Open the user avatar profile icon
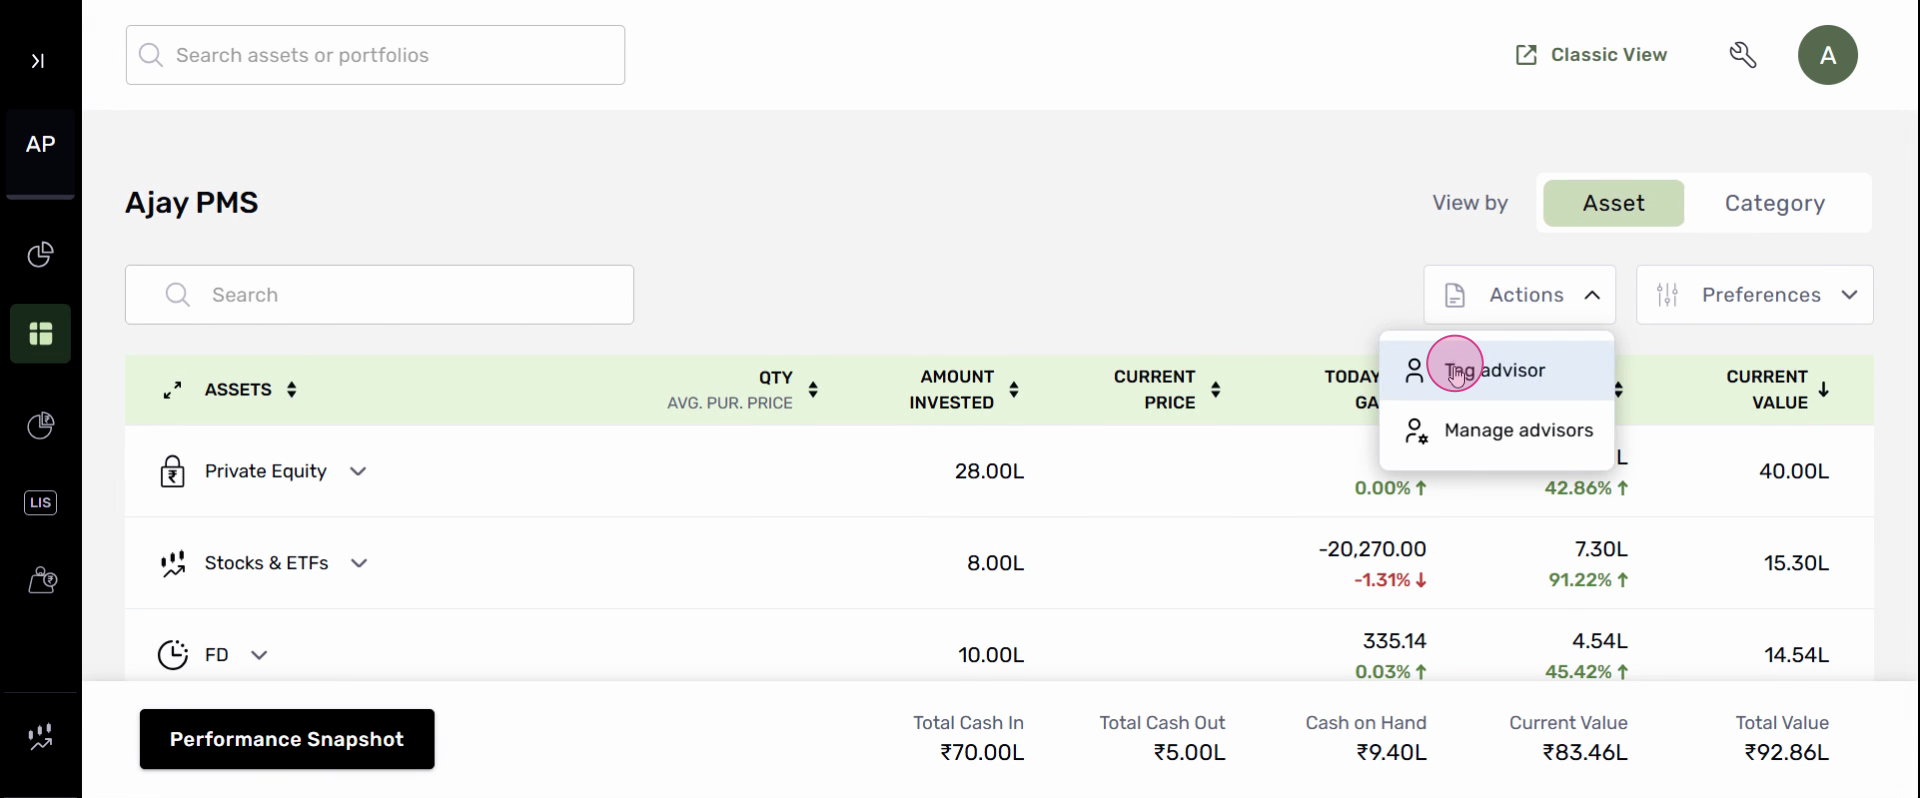Viewport: 1920px width, 798px height. point(1827,55)
